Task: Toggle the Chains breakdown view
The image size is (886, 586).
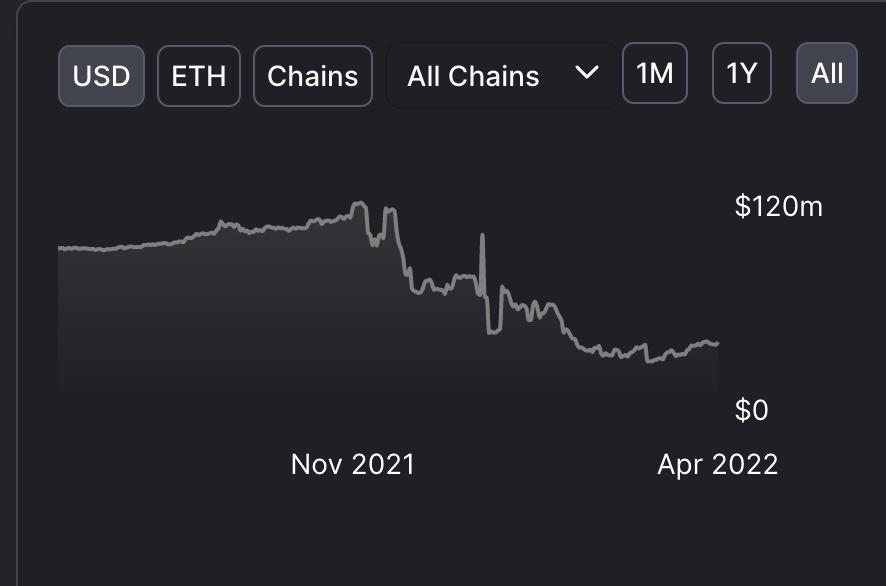Action: (313, 76)
